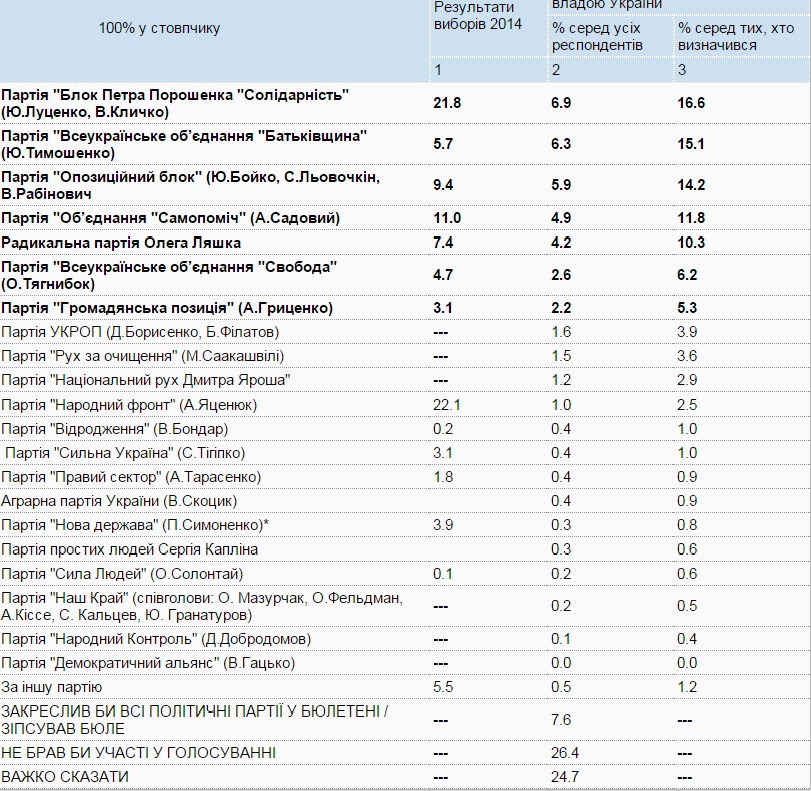Select the "Громадянська позиція" (А.Гриценко) row label
The image size is (811, 791).
tap(167, 308)
